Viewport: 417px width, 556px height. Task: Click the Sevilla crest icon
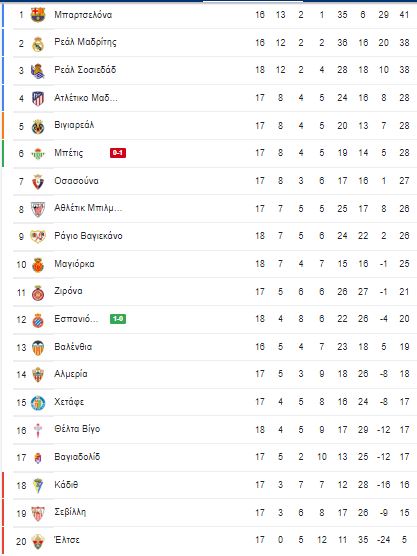tap(38, 513)
